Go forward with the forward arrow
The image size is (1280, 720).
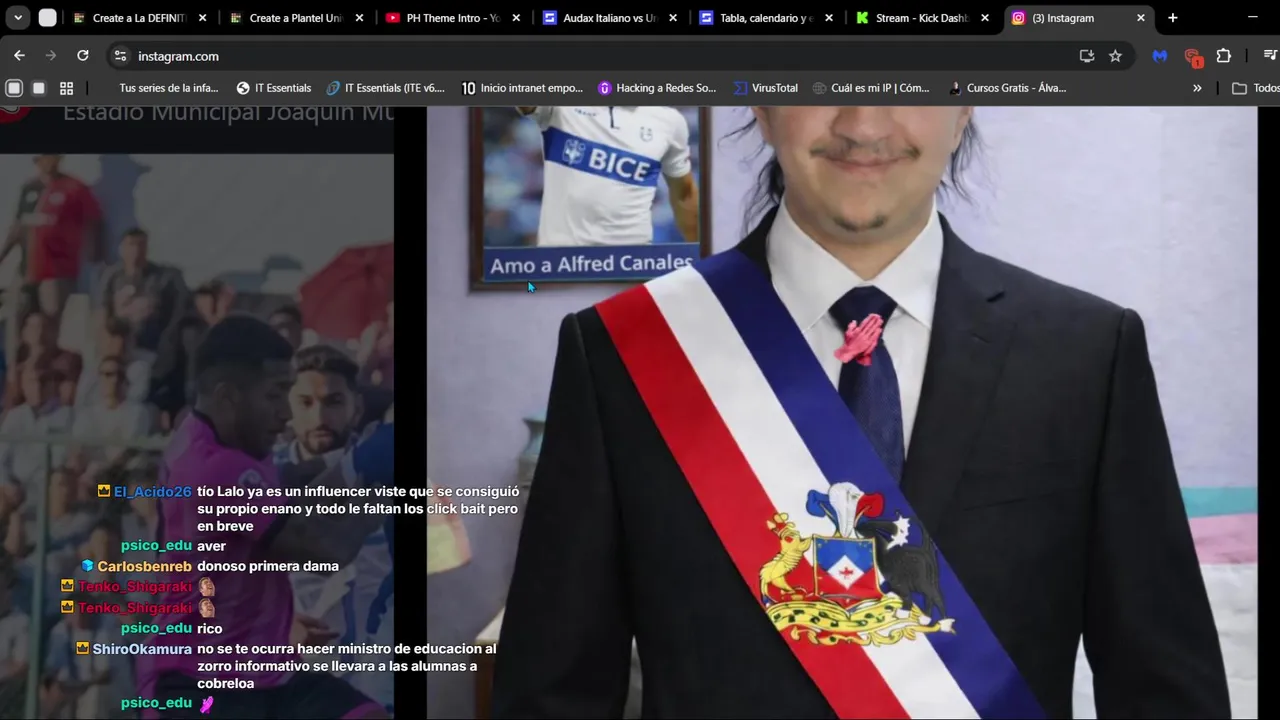(x=51, y=56)
